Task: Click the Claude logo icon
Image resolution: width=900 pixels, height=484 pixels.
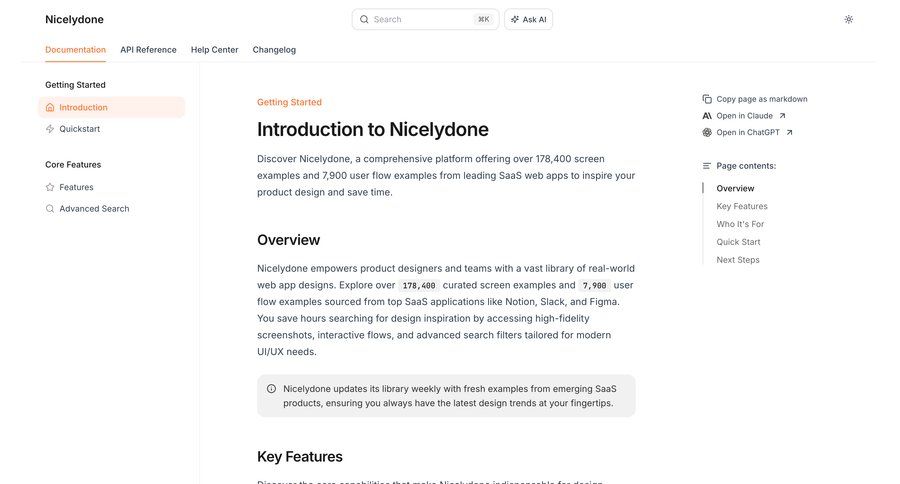Action: 707,116
